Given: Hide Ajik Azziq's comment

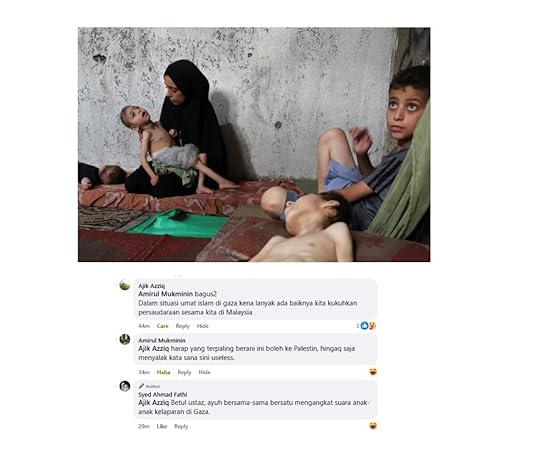Looking at the screenshot, I should pos(202,326).
